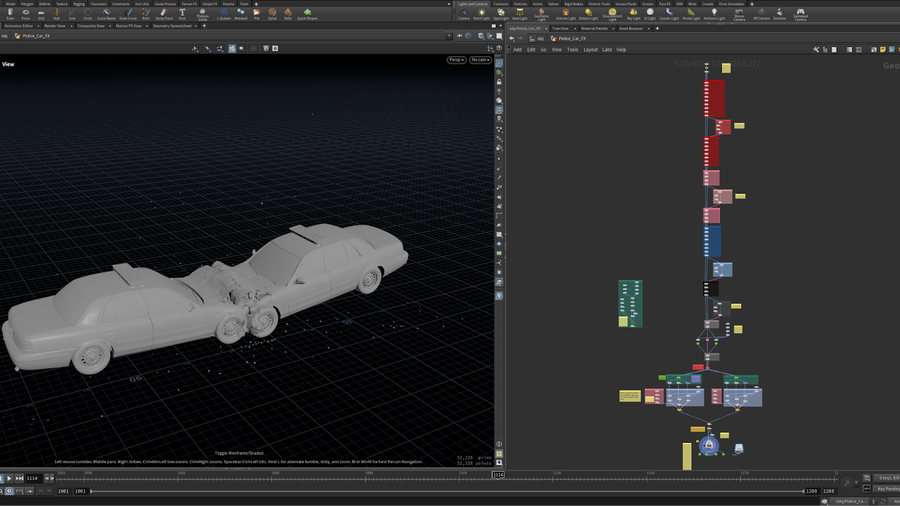The width and height of the screenshot is (900, 506).
Task: Click the Sky Light shelf tool
Action: [x=633, y=14]
